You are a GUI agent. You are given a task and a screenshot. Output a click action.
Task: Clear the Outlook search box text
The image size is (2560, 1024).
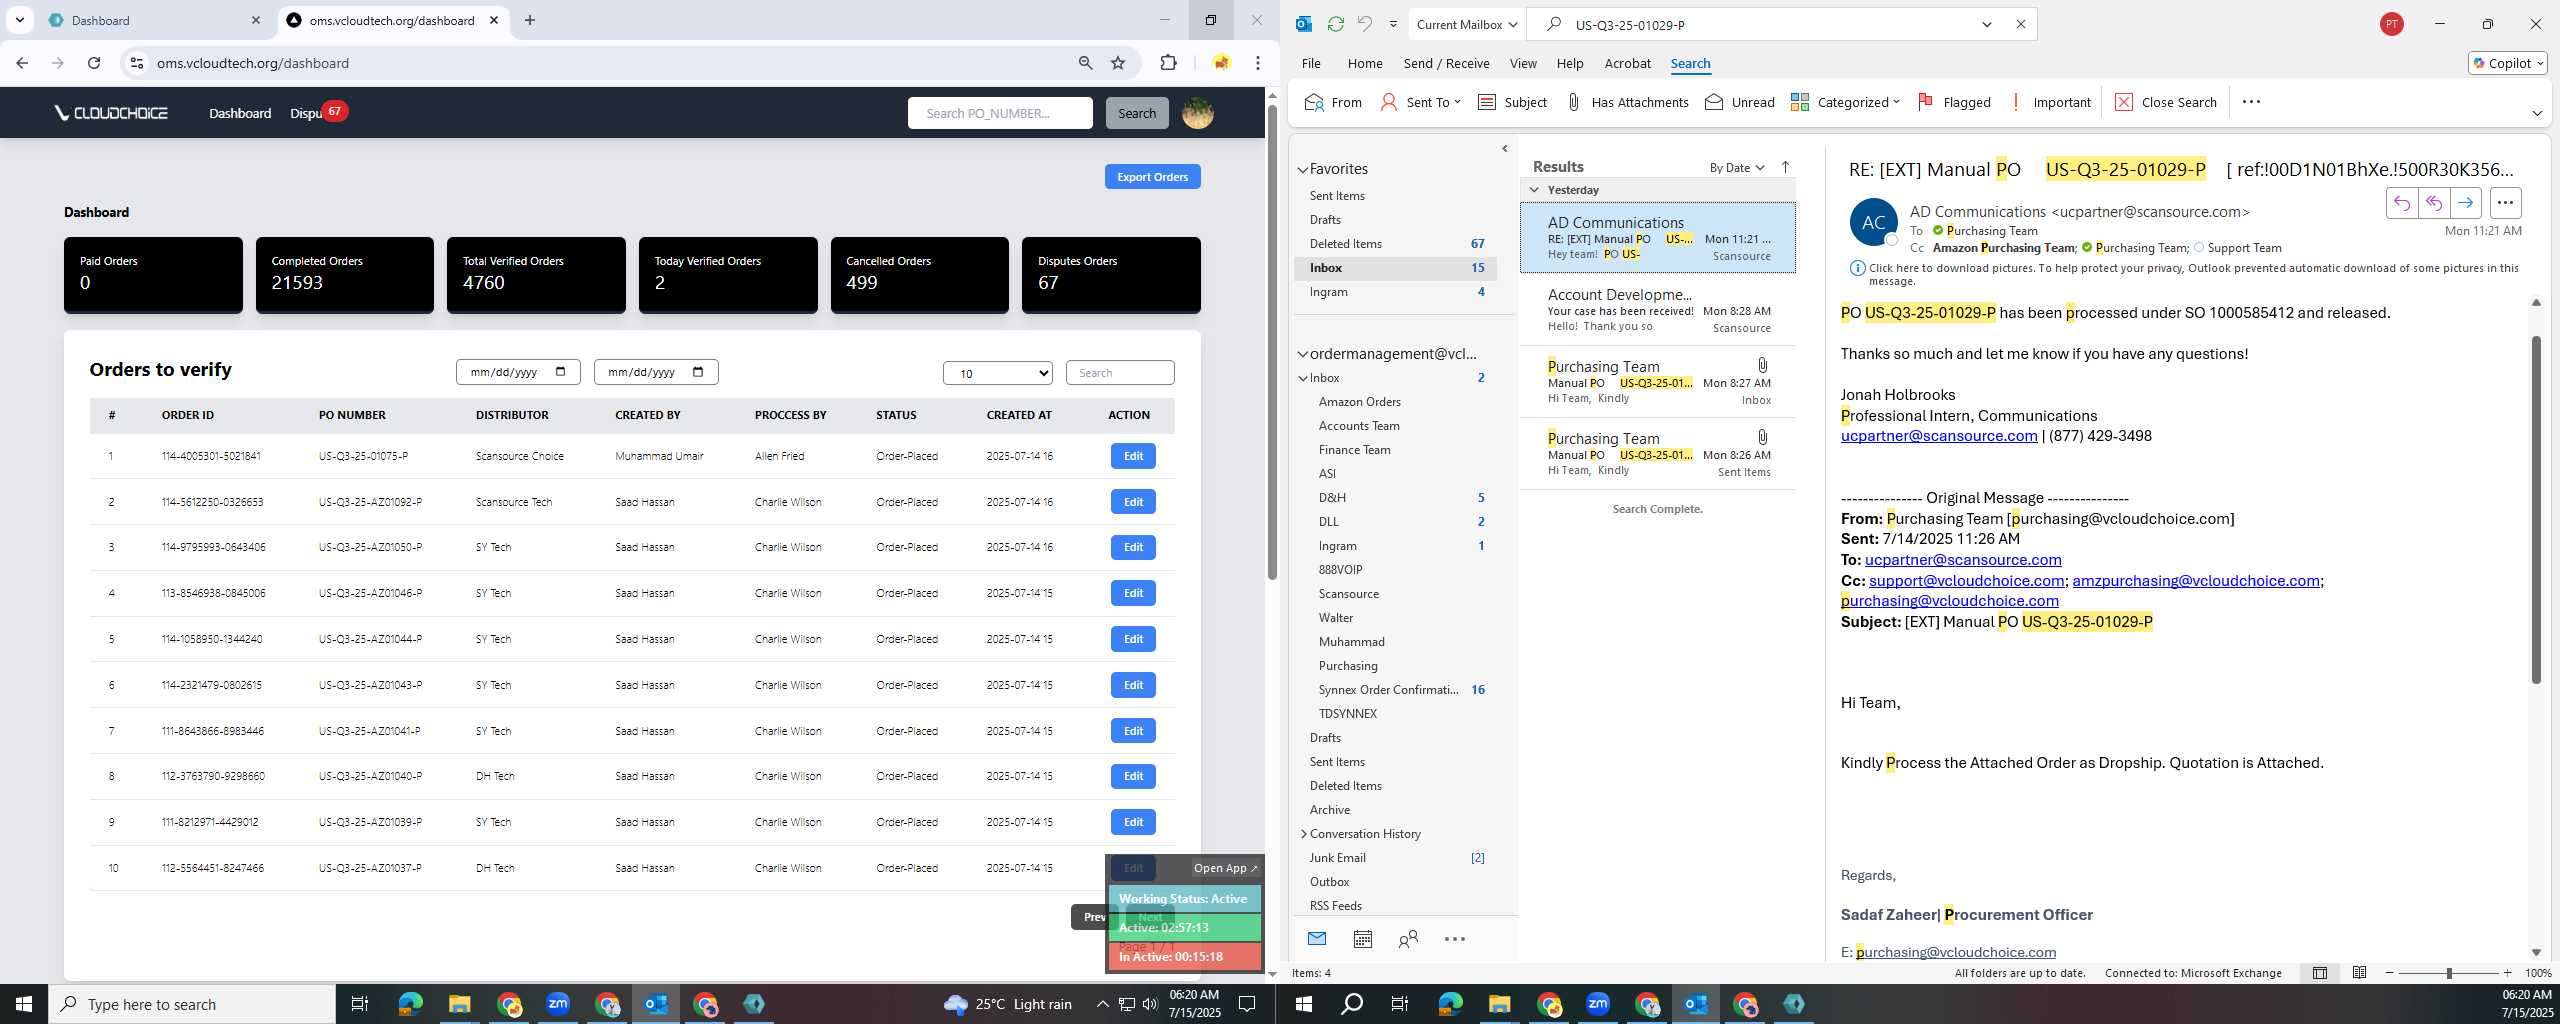[x=2020, y=24]
